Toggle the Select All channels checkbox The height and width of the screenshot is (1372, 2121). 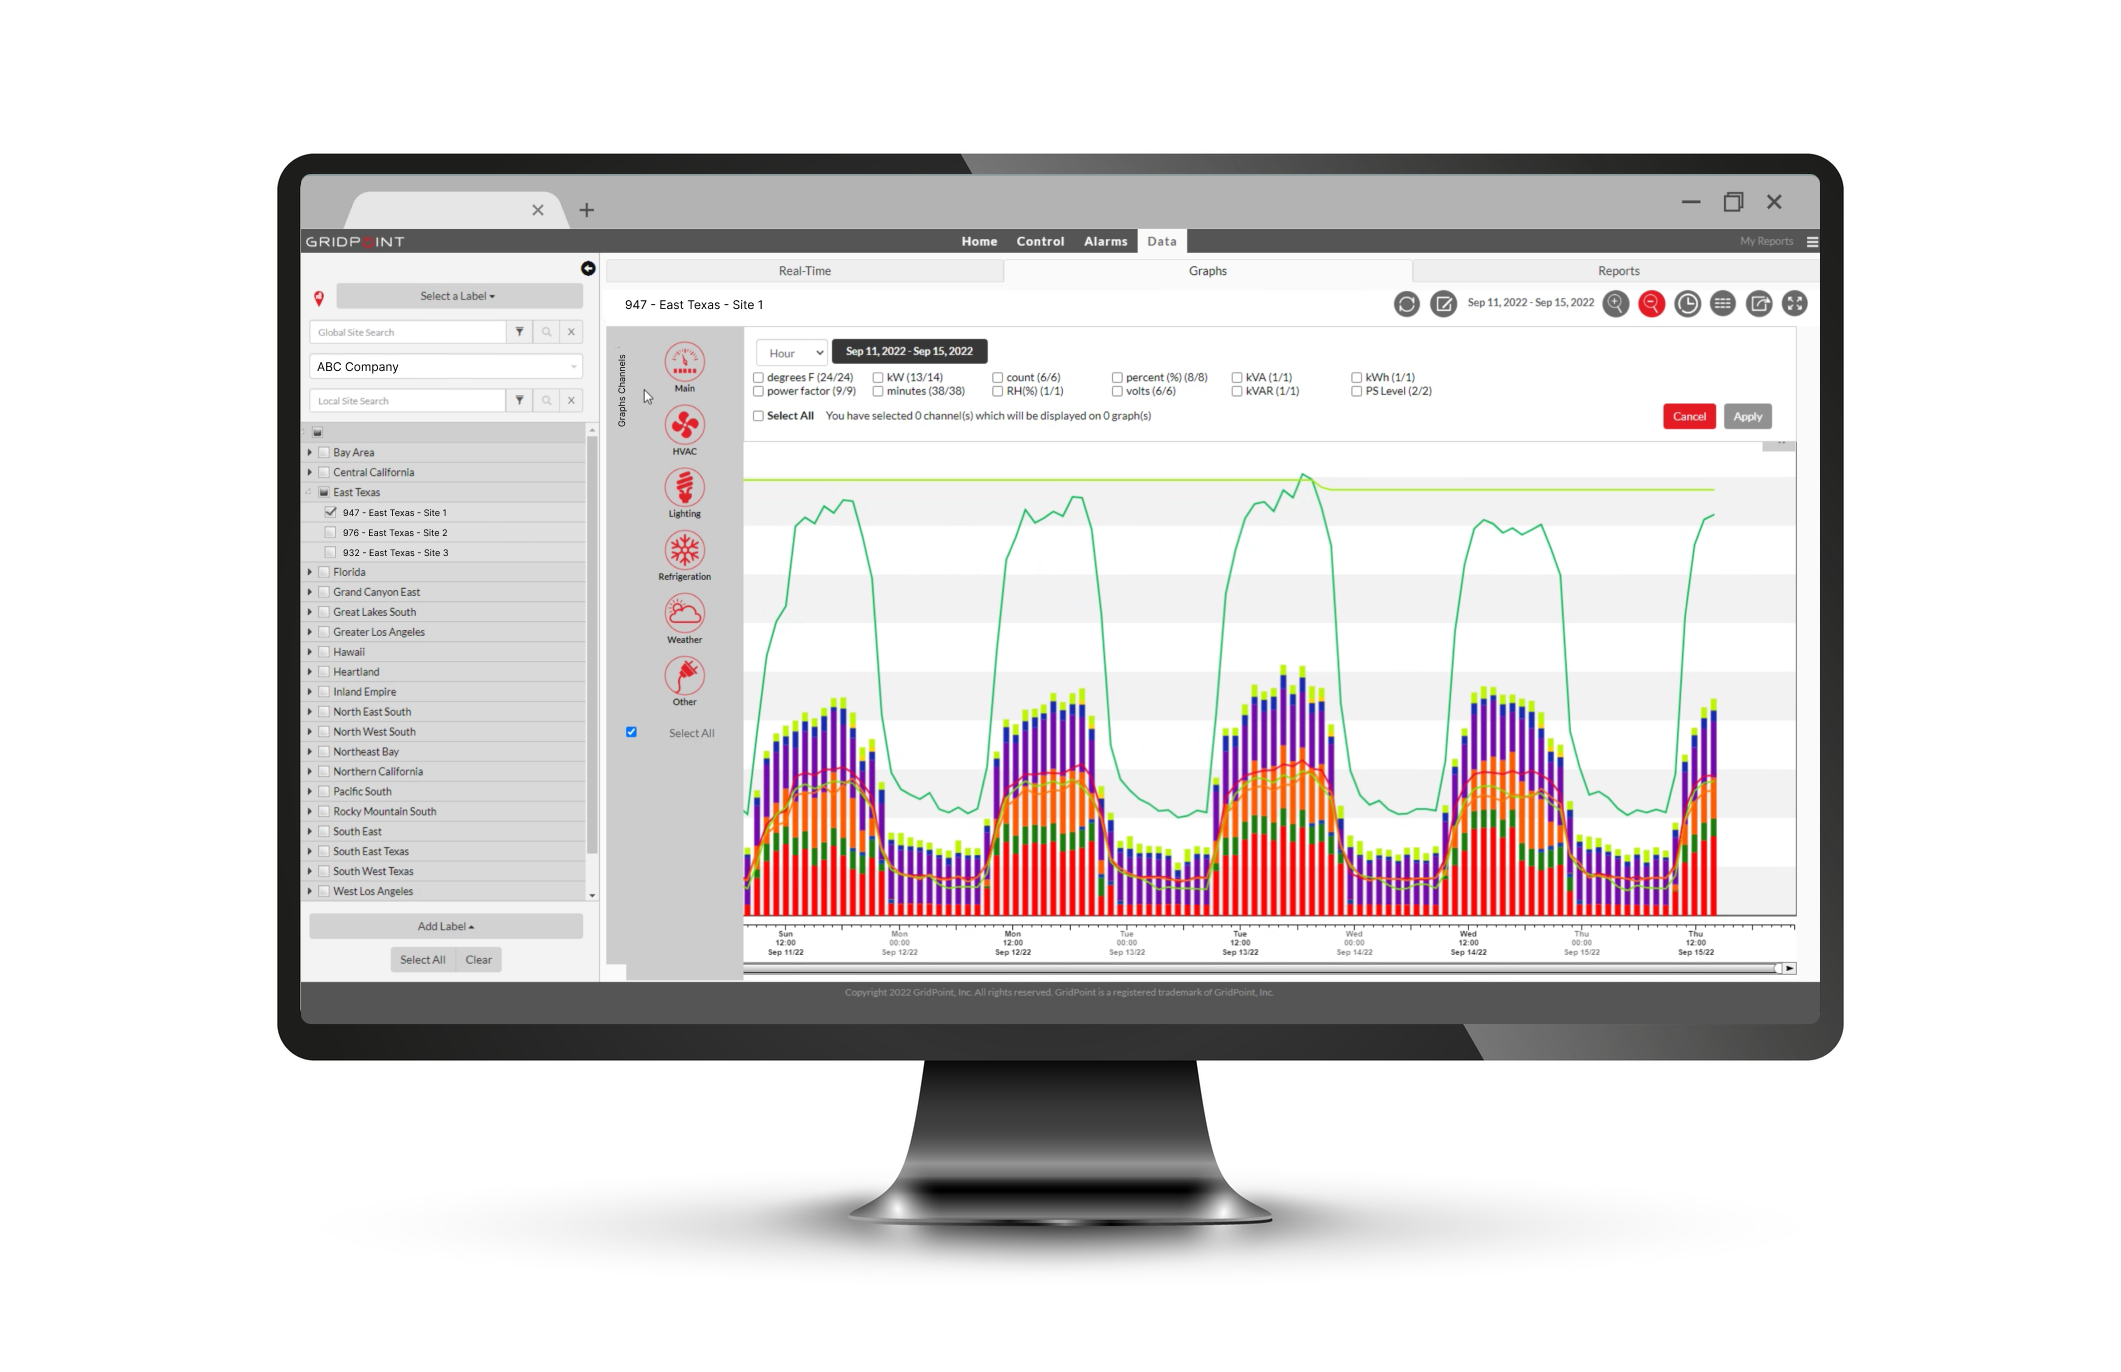[x=756, y=418]
